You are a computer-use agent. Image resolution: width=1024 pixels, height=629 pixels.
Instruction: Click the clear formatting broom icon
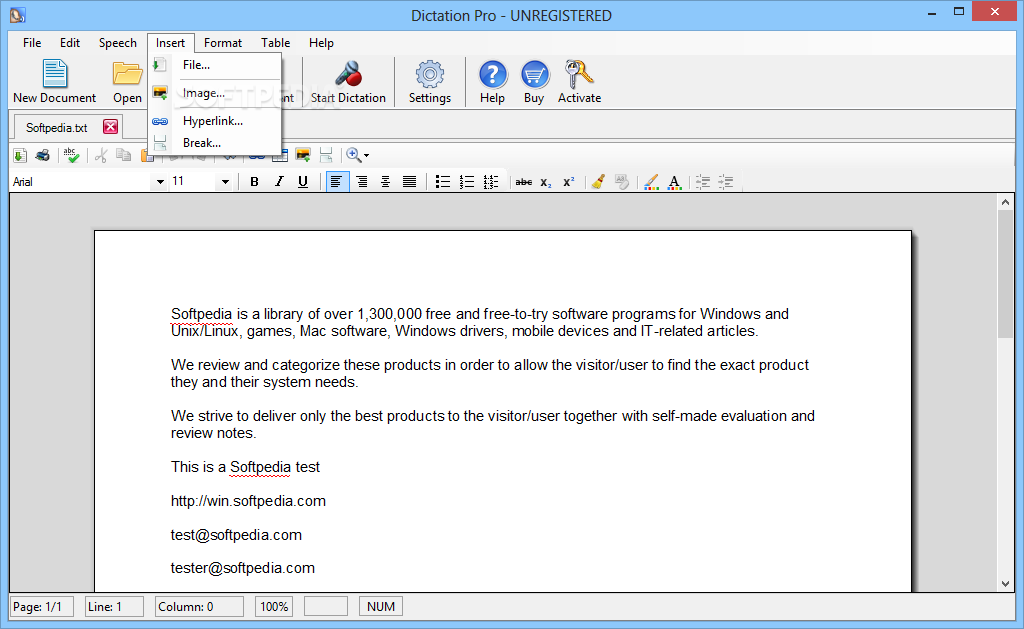[598, 182]
